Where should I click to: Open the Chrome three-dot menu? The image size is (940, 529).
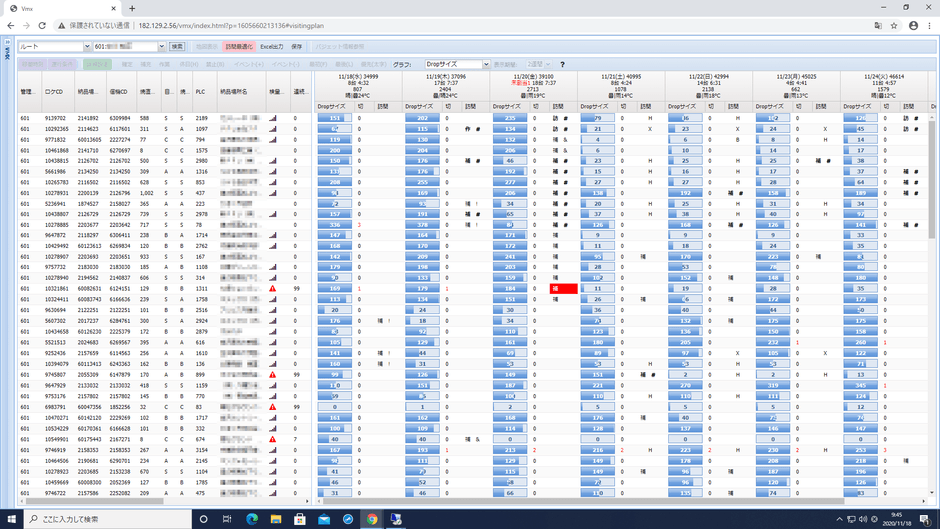click(x=929, y=25)
